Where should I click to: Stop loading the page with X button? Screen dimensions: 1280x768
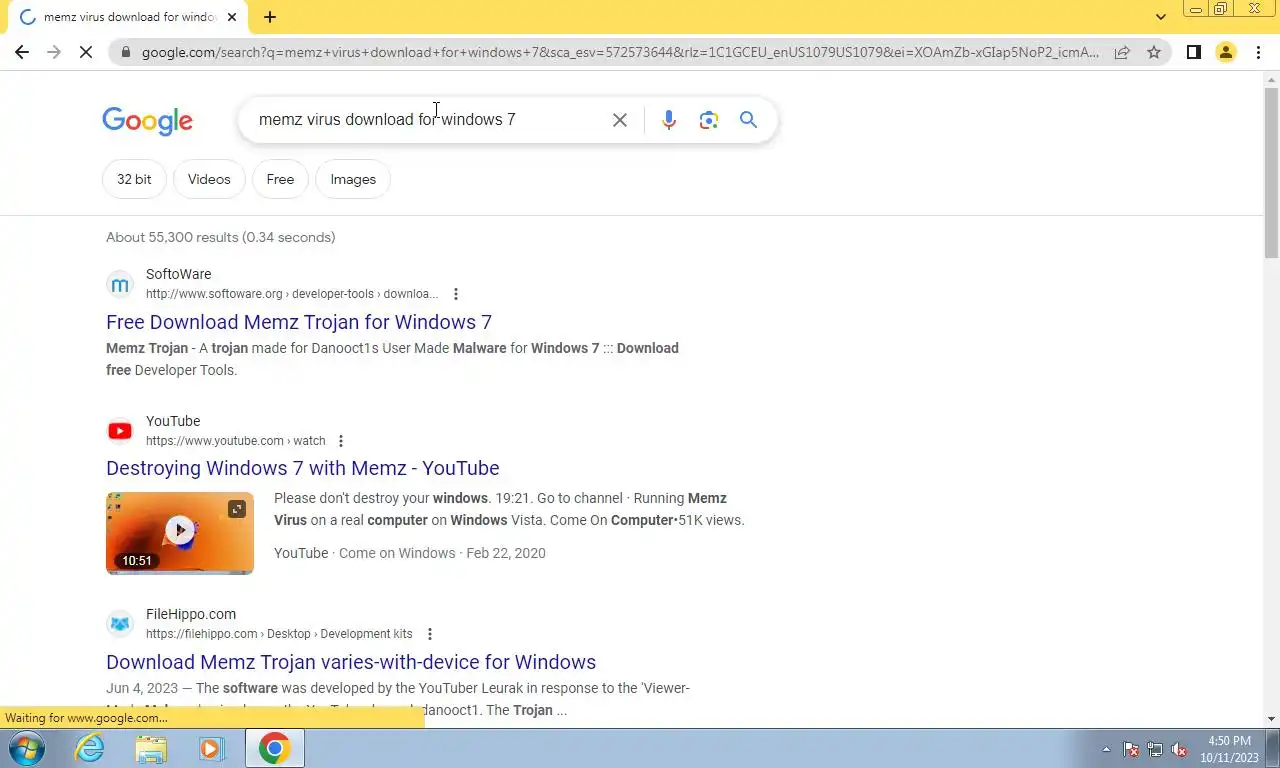86,52
